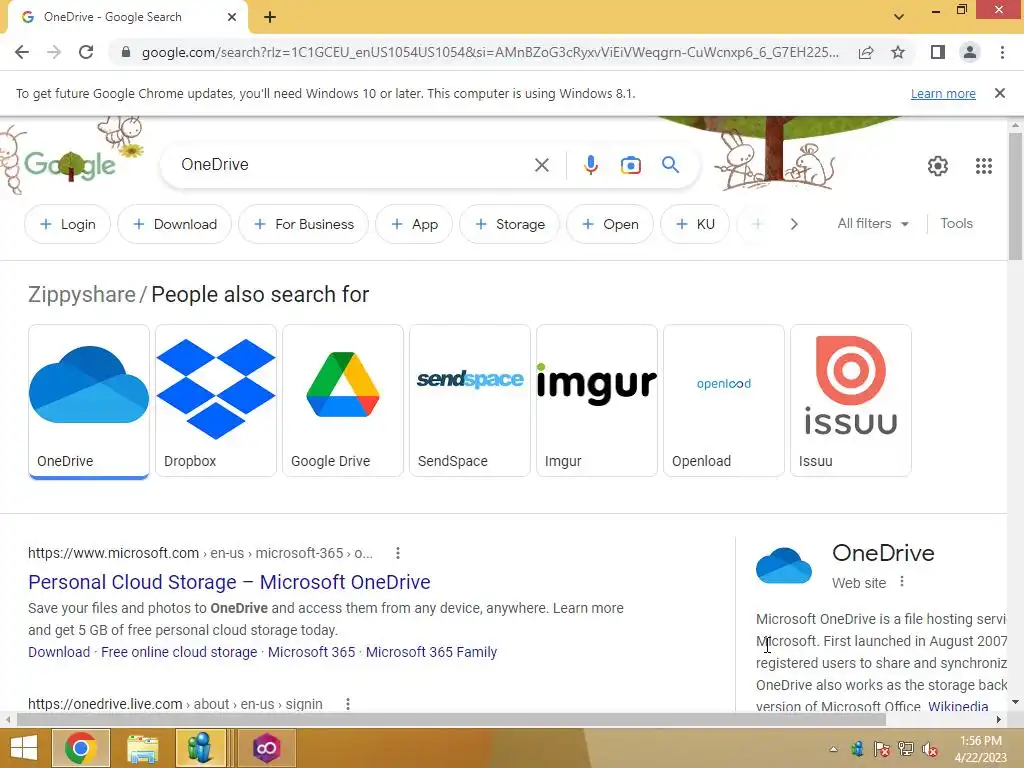1024x768 pixels.
Task: Open the Download sitelink
Action: 59,652
